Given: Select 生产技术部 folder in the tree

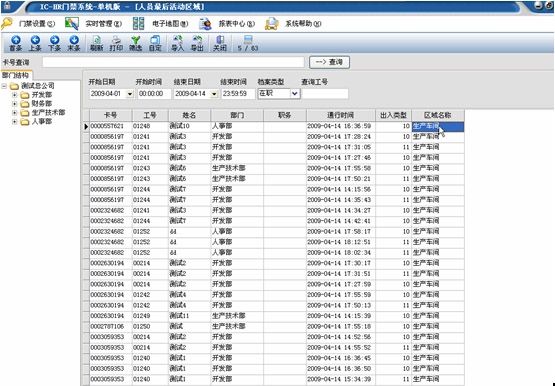Looking at the screenshot, I should tap(48, 113).
